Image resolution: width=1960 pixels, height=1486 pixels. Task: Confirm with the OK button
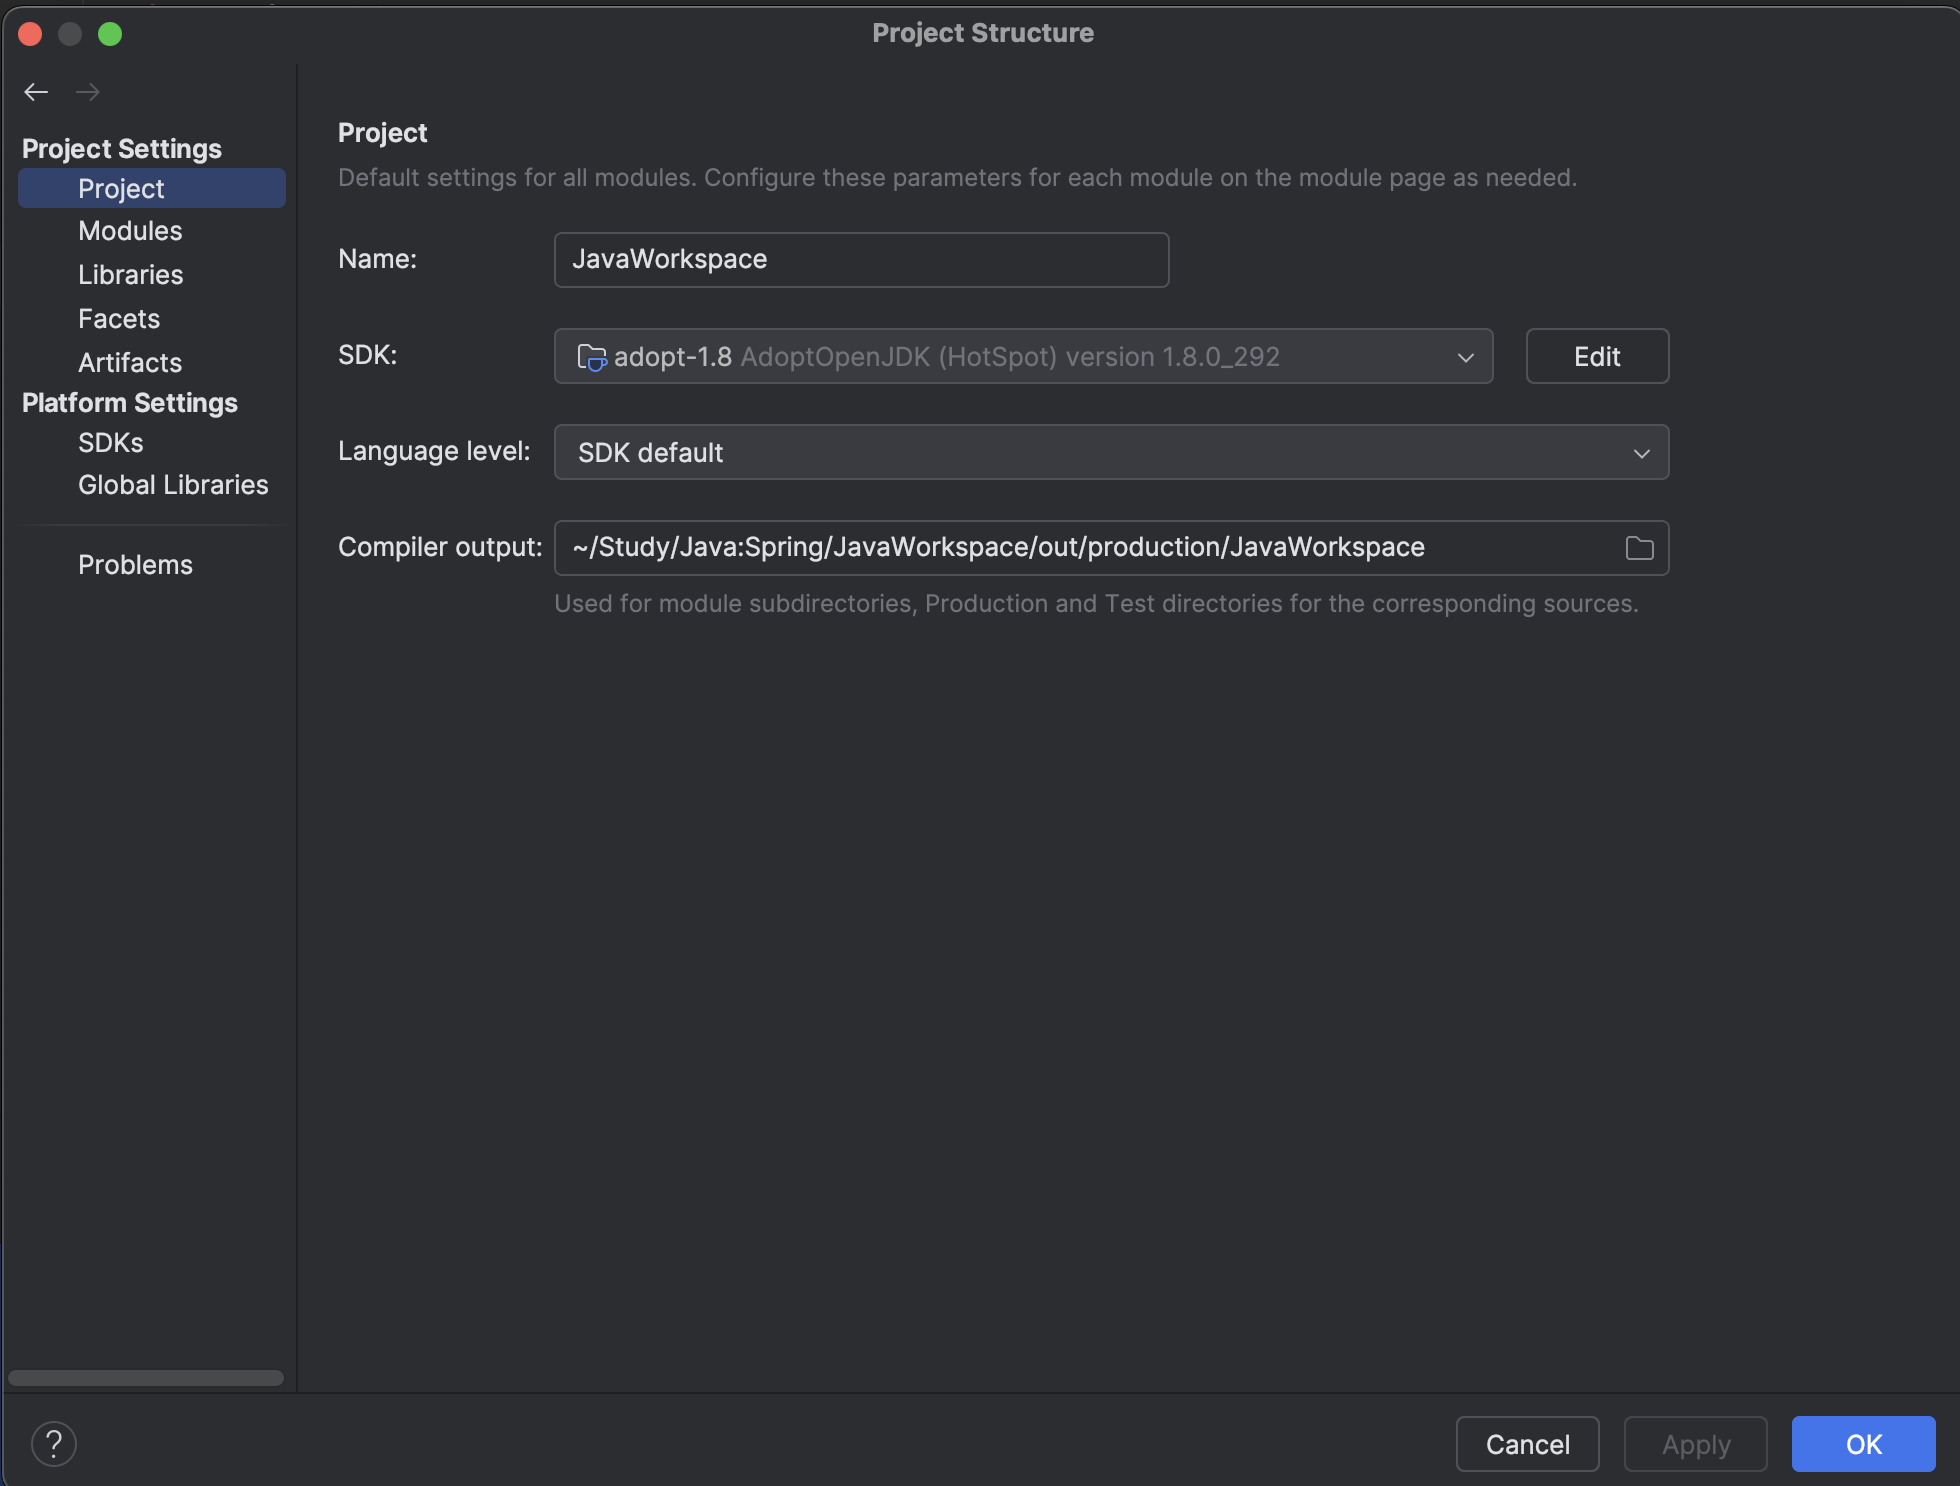tap(1864, 1444)
